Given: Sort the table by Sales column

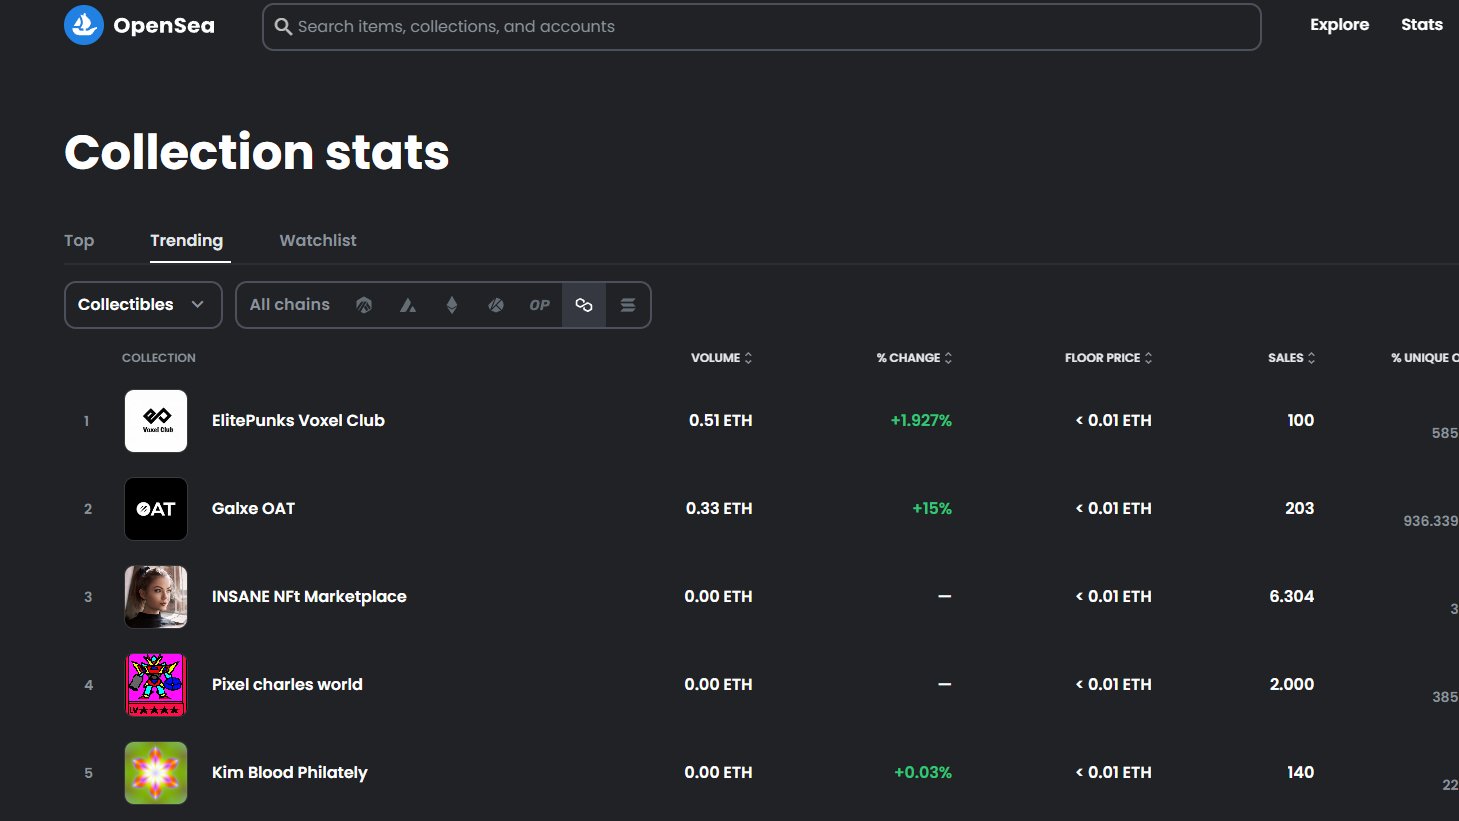Looking at the screenshot, I should 1291,358.
